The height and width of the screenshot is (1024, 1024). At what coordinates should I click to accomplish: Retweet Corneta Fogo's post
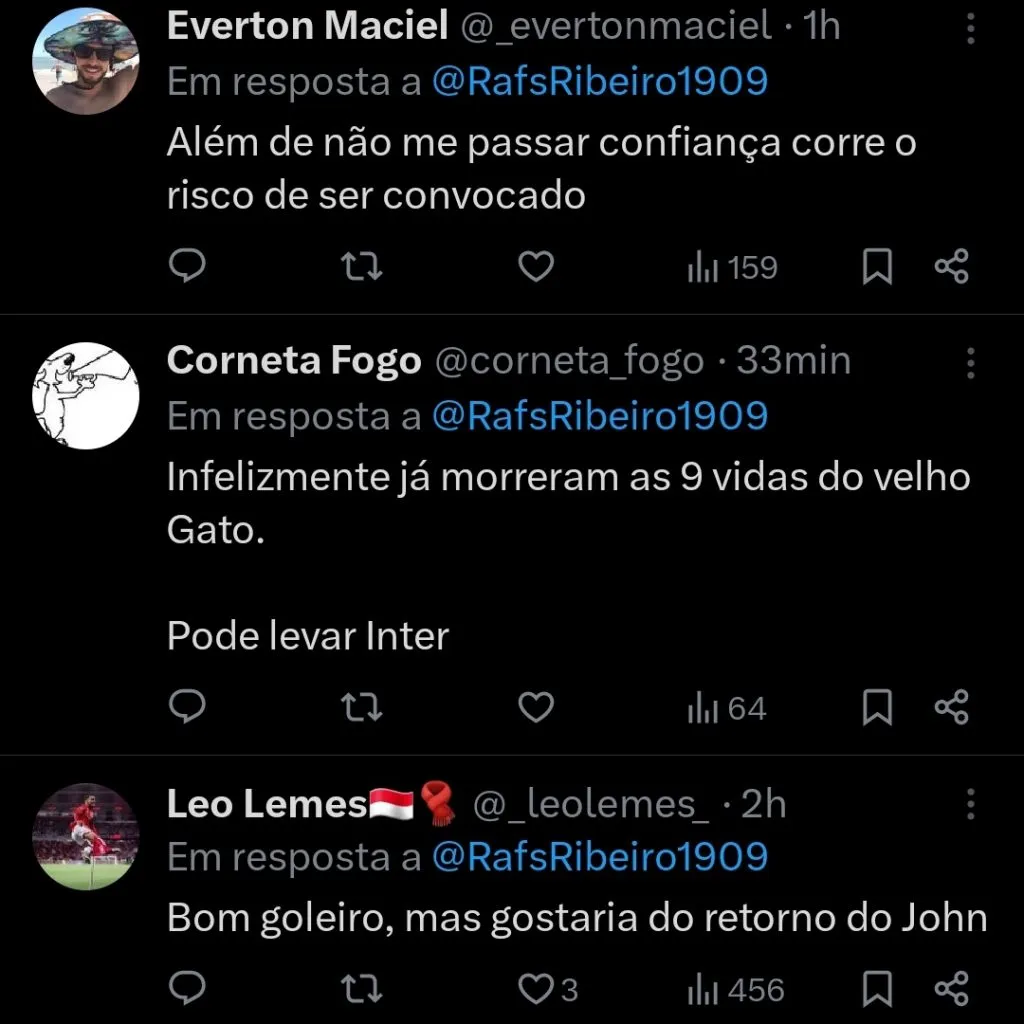(360, 708)
